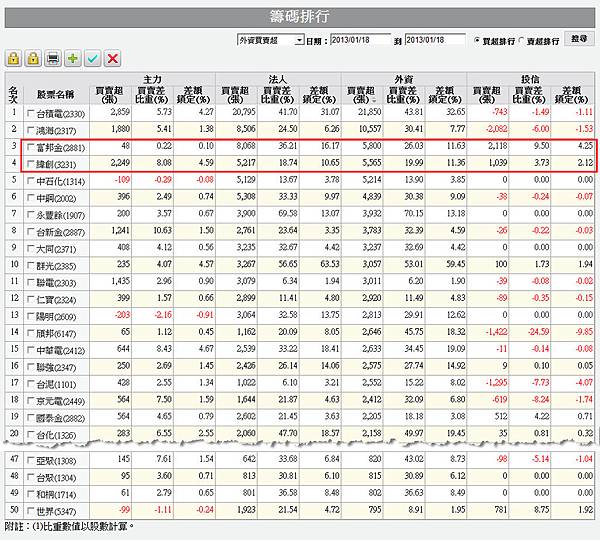Click the -1,422 投信 value for 順邦
Viewport: 600px width, 540px height.
tap(496, 331)
